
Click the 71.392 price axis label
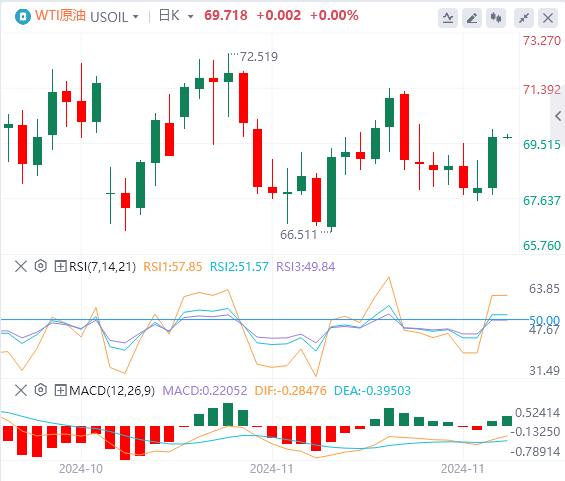[542, 90]
